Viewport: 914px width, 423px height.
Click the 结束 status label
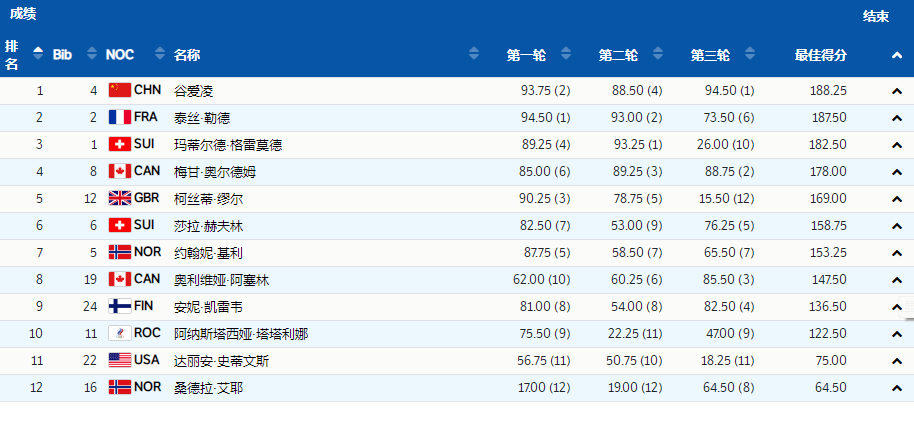tap(876, 16)
